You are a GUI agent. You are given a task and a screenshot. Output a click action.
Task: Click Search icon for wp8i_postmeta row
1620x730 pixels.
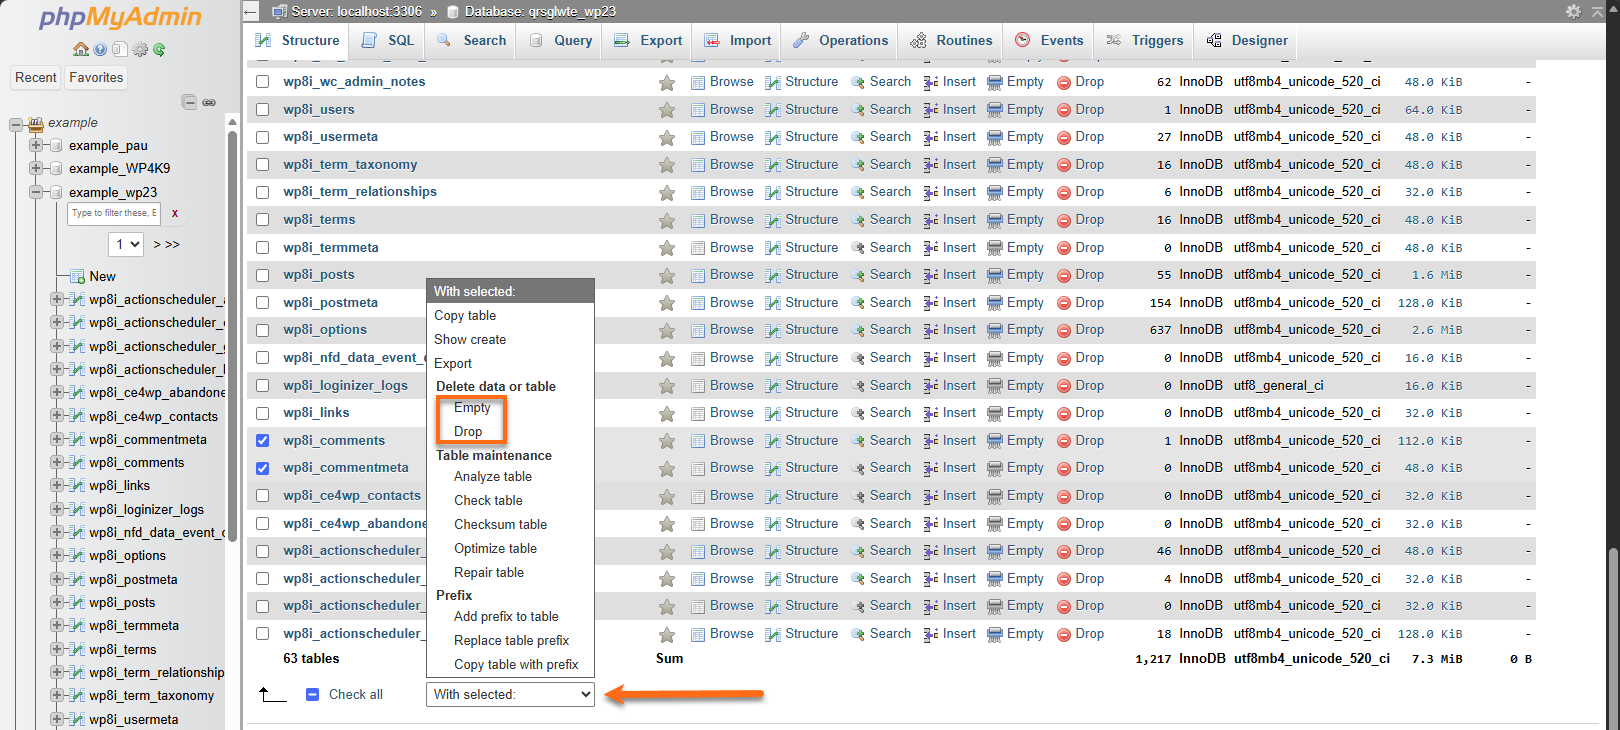[858, 303]
